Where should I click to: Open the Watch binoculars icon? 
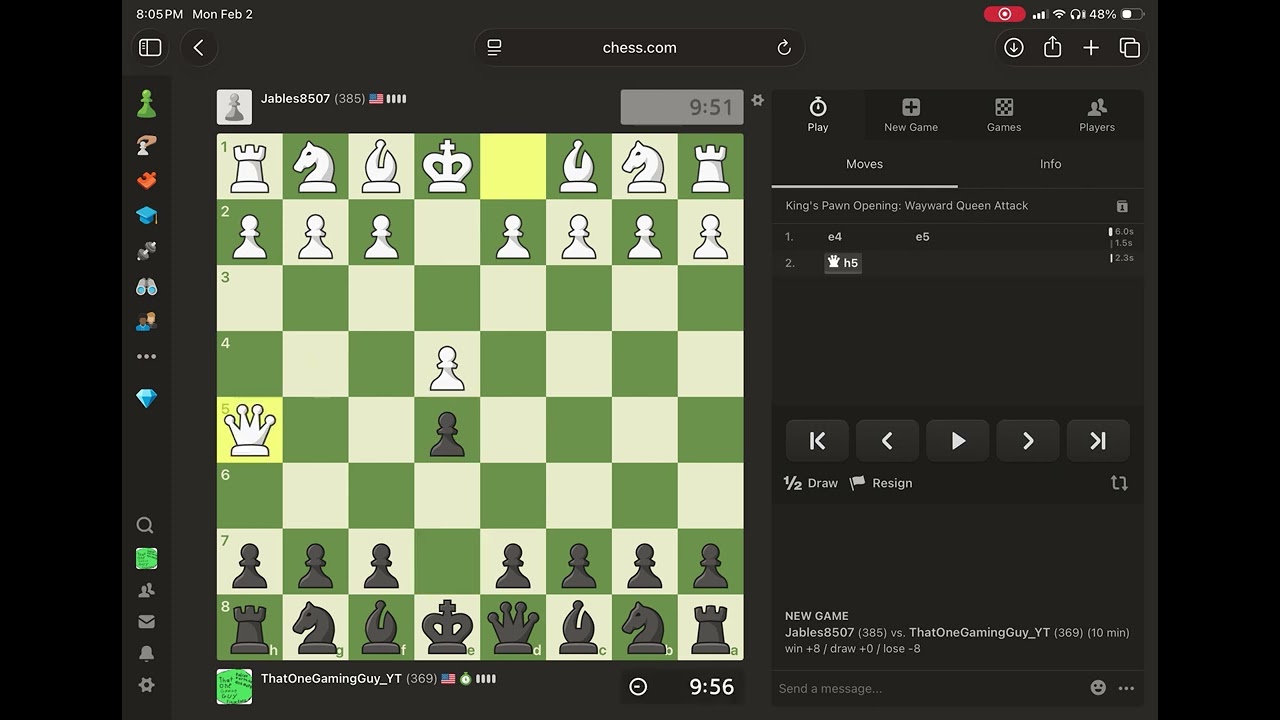(146, 286)
